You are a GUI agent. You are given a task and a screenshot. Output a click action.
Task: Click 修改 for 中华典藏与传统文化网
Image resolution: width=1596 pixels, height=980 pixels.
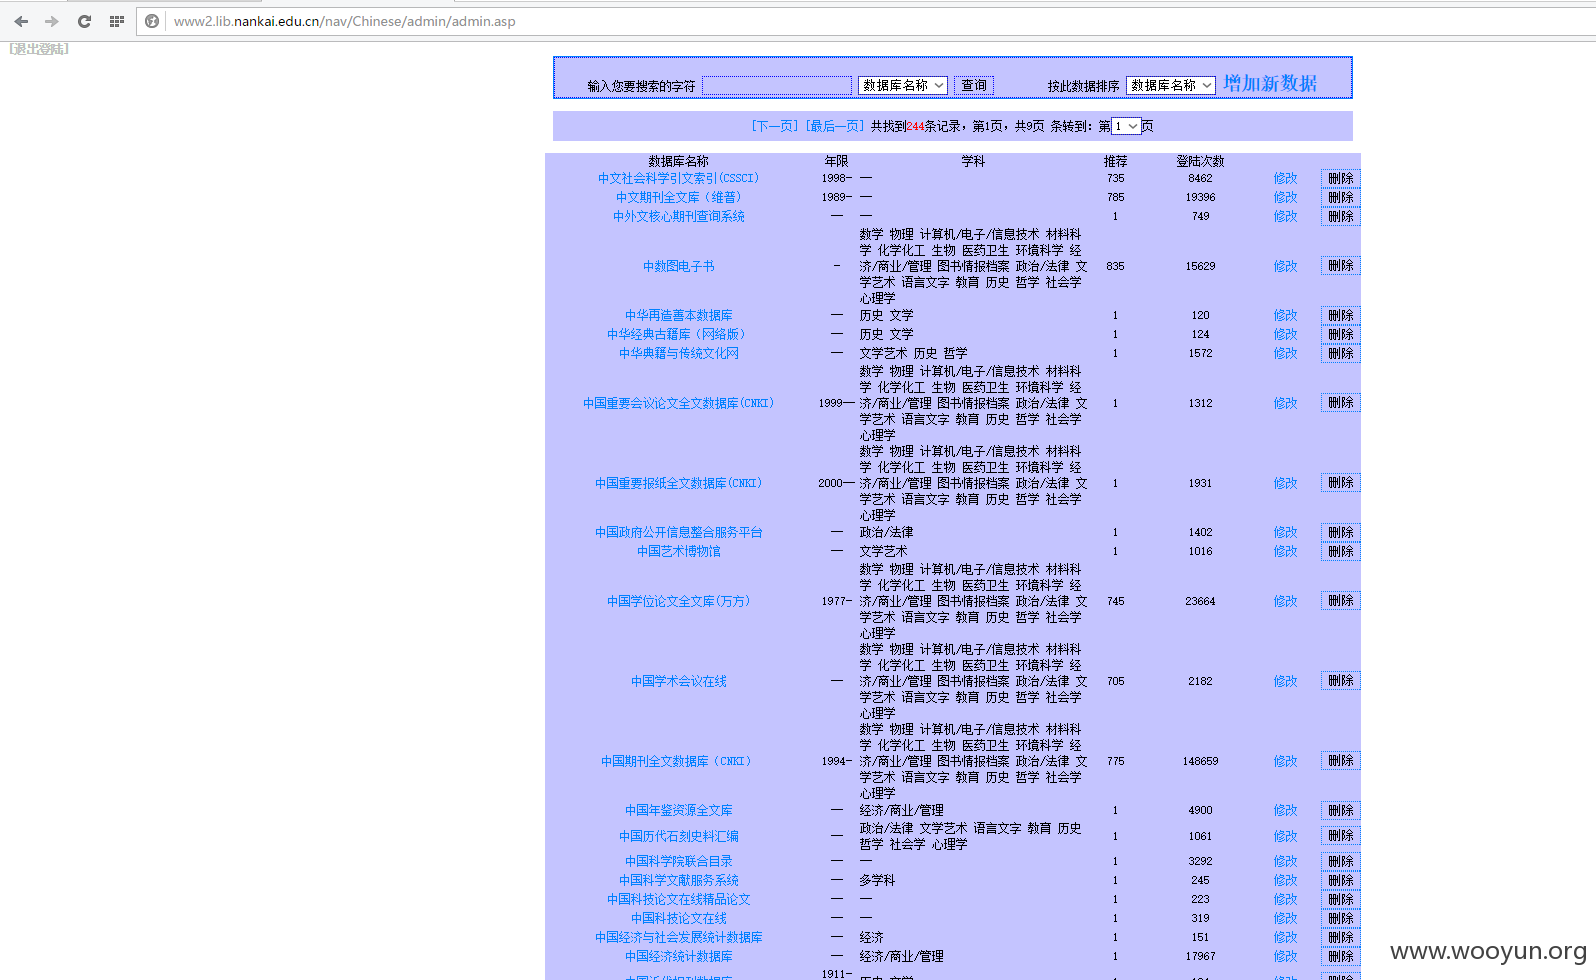(1286, 353)
